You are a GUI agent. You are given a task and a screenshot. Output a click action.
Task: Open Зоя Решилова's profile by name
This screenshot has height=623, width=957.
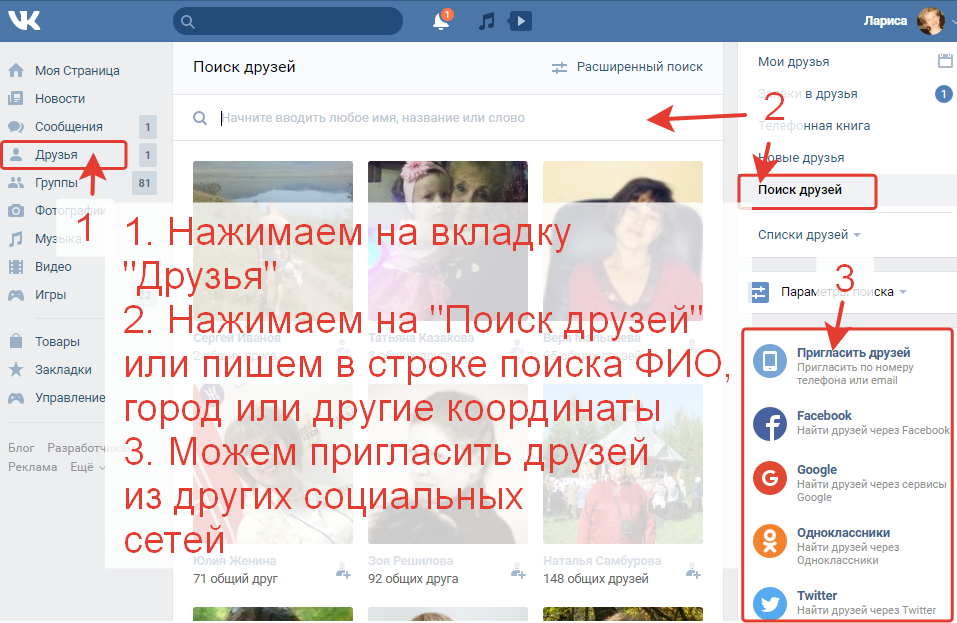pos(410,560)
